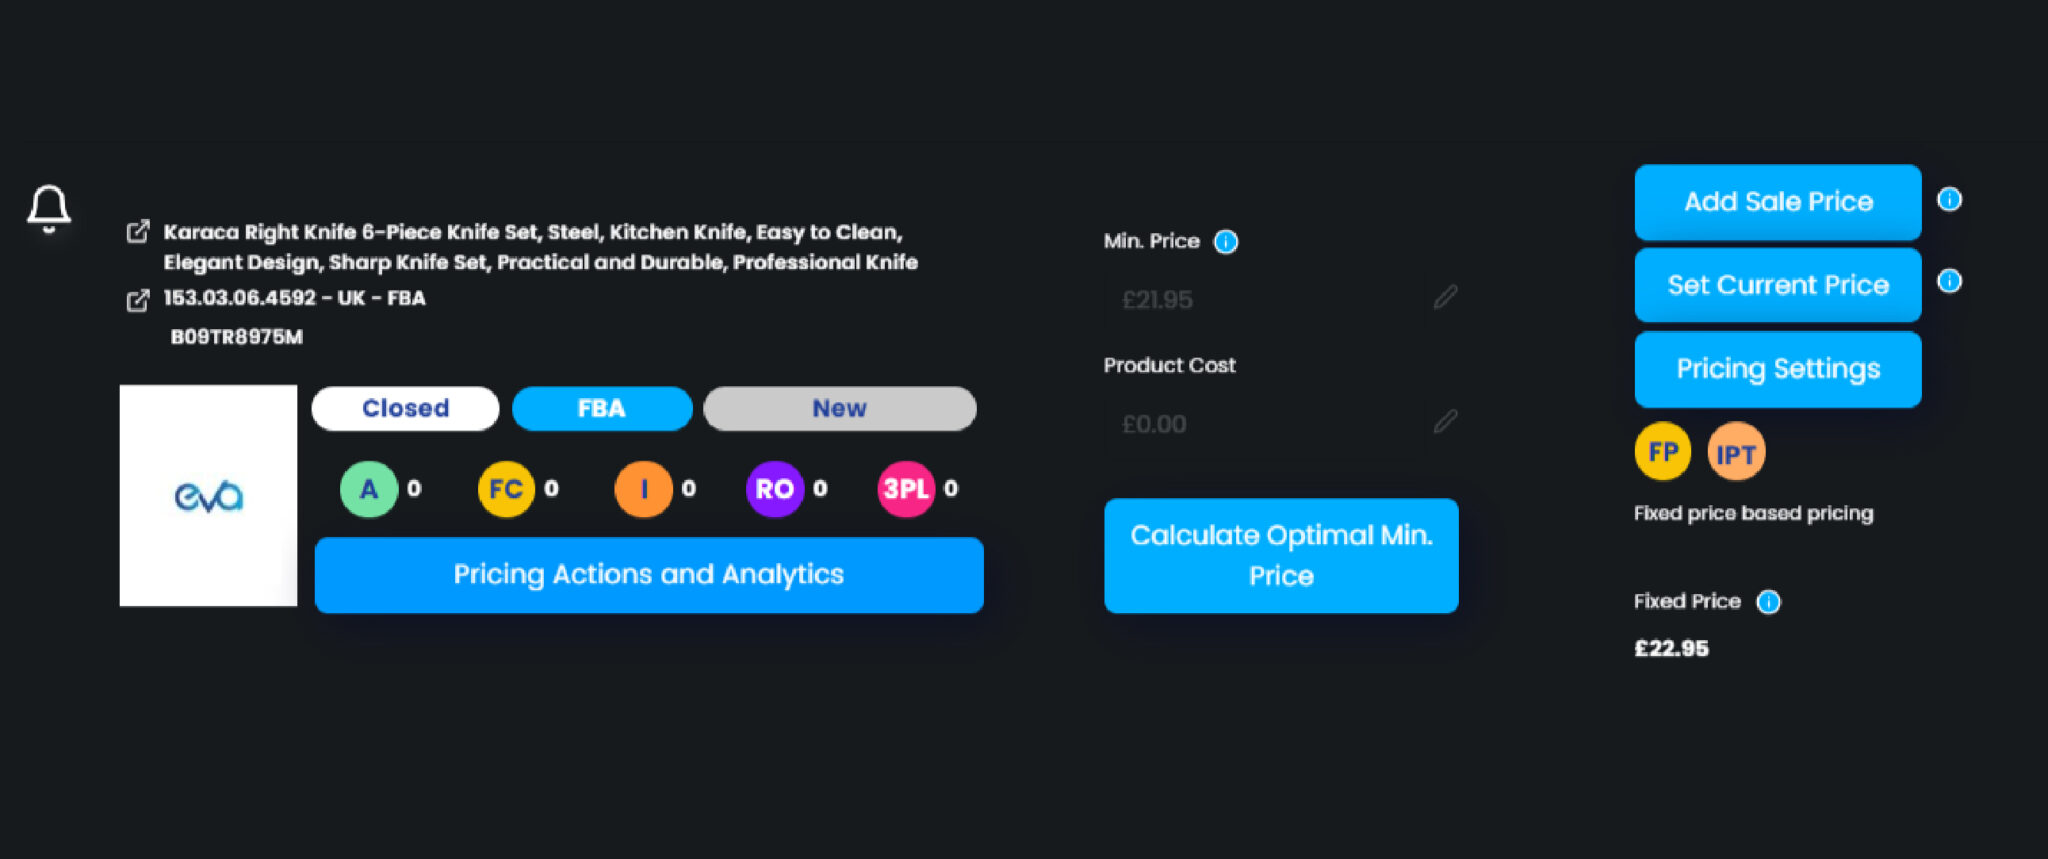Click the pink 3PL status badge
This screenshot has height=859, width=2048.
point(906,489)
